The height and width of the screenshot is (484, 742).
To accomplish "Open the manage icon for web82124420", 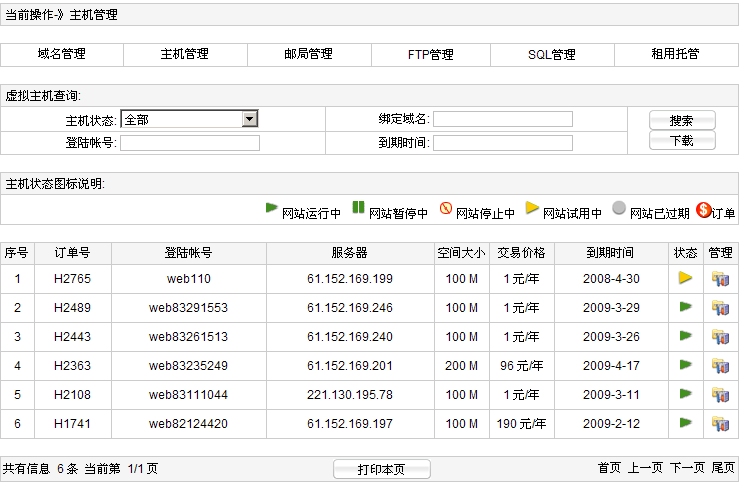I will 720,423.
